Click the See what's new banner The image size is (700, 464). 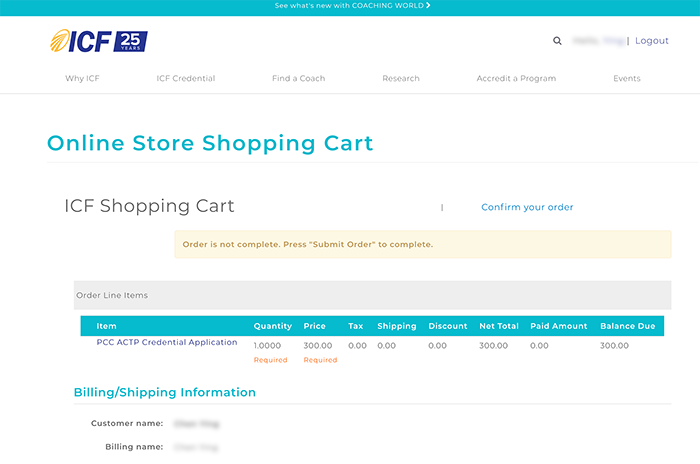tap(350, 6)
